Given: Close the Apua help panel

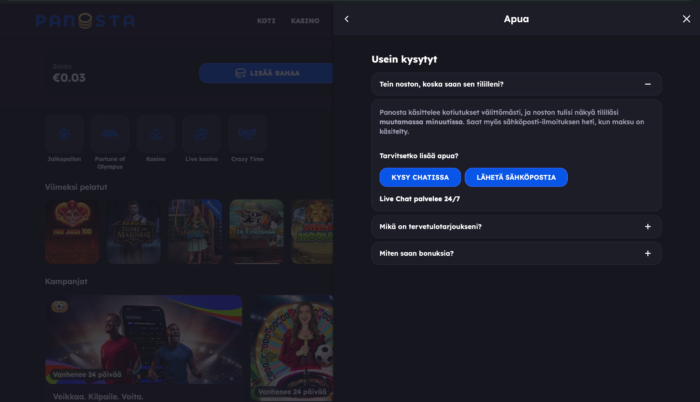Looking at the screenshot, I should pyautogui.click(x=686, y=19).
